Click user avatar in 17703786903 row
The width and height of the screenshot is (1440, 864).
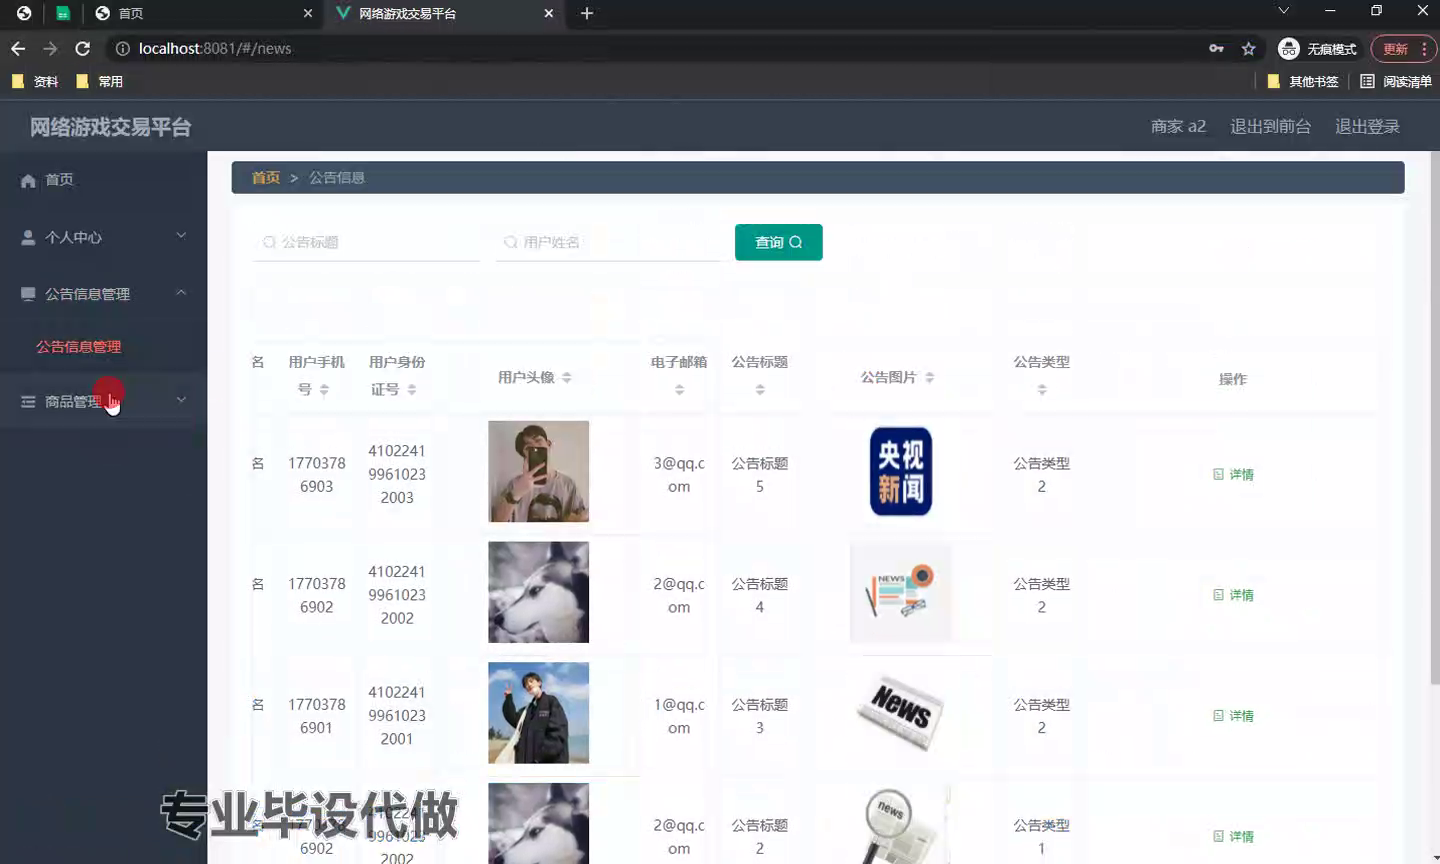click(538, 471)
